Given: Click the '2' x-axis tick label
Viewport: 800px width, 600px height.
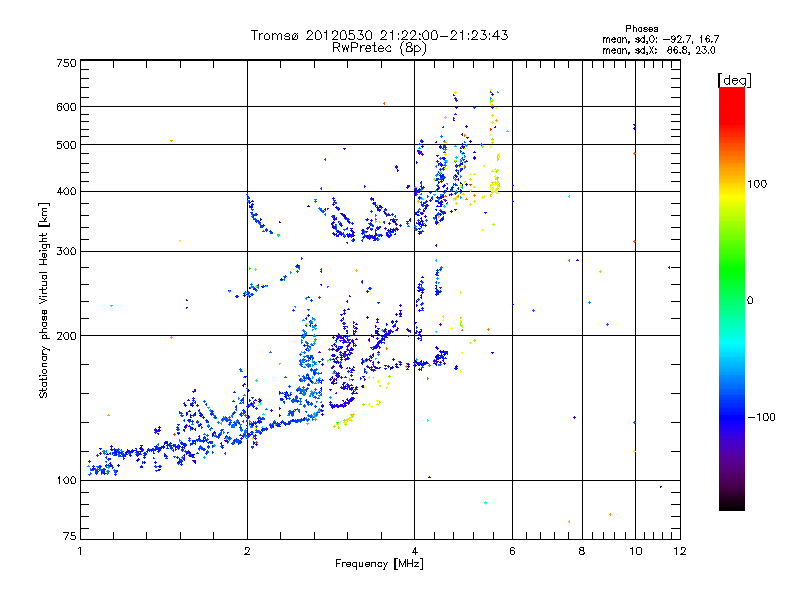Looking at the screenshot, I should point(247,551).
